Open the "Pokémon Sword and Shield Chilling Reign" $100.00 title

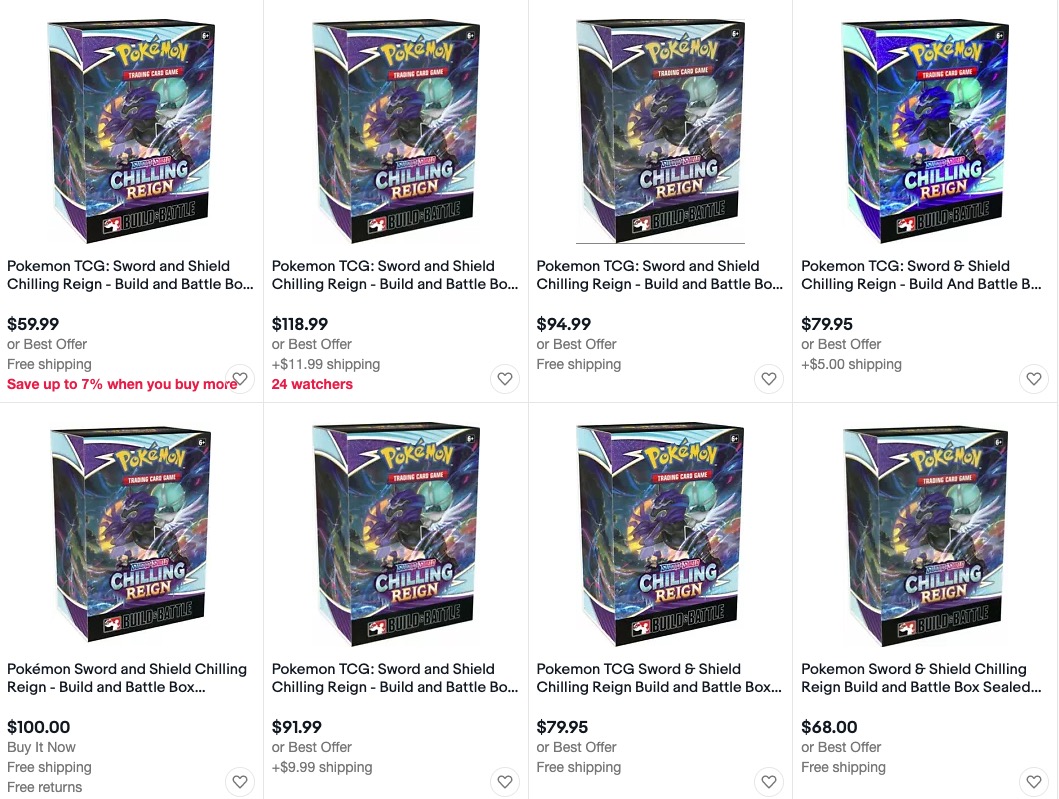(x=127, y=678)
